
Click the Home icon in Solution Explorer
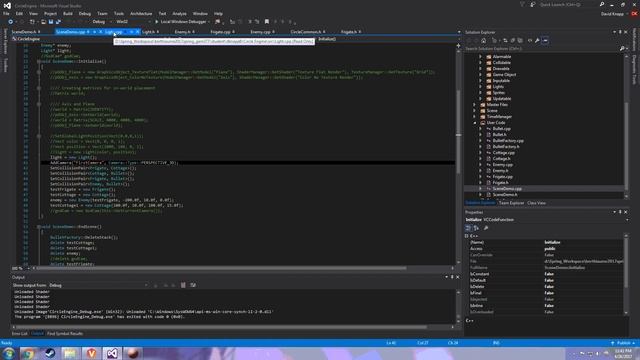[x=484, y=40]
